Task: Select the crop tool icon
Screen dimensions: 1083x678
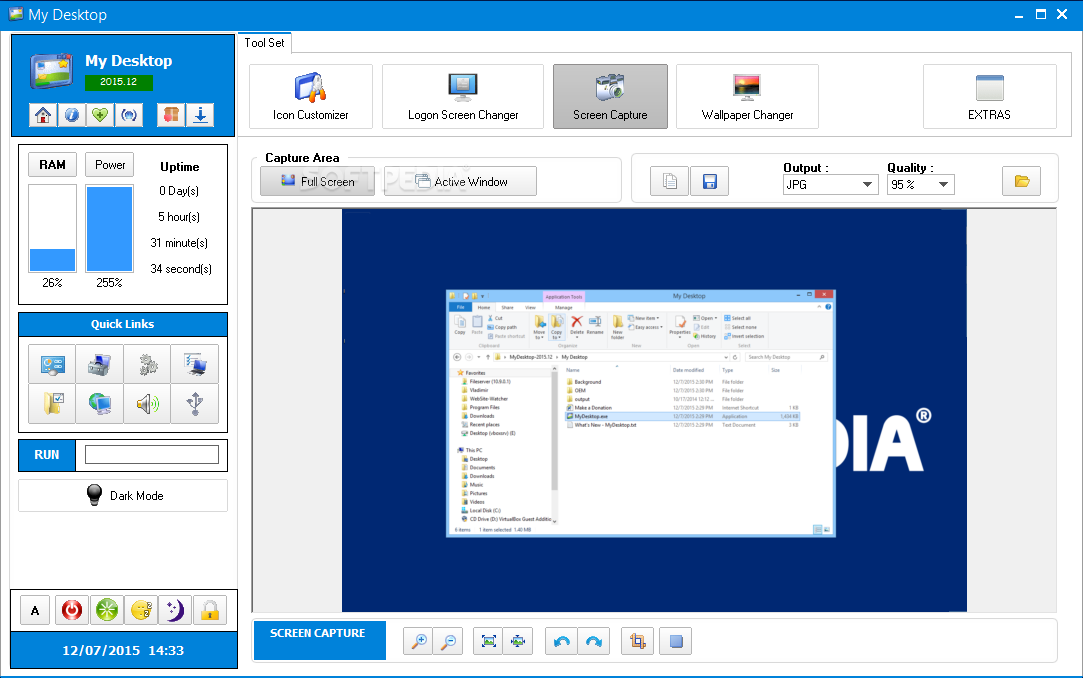Action: point(638,641)
